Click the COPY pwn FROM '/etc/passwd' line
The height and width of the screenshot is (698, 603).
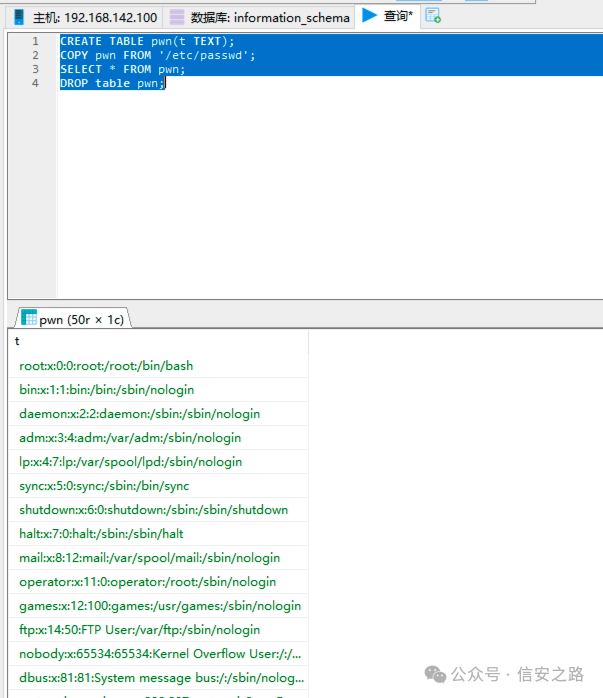158,55
